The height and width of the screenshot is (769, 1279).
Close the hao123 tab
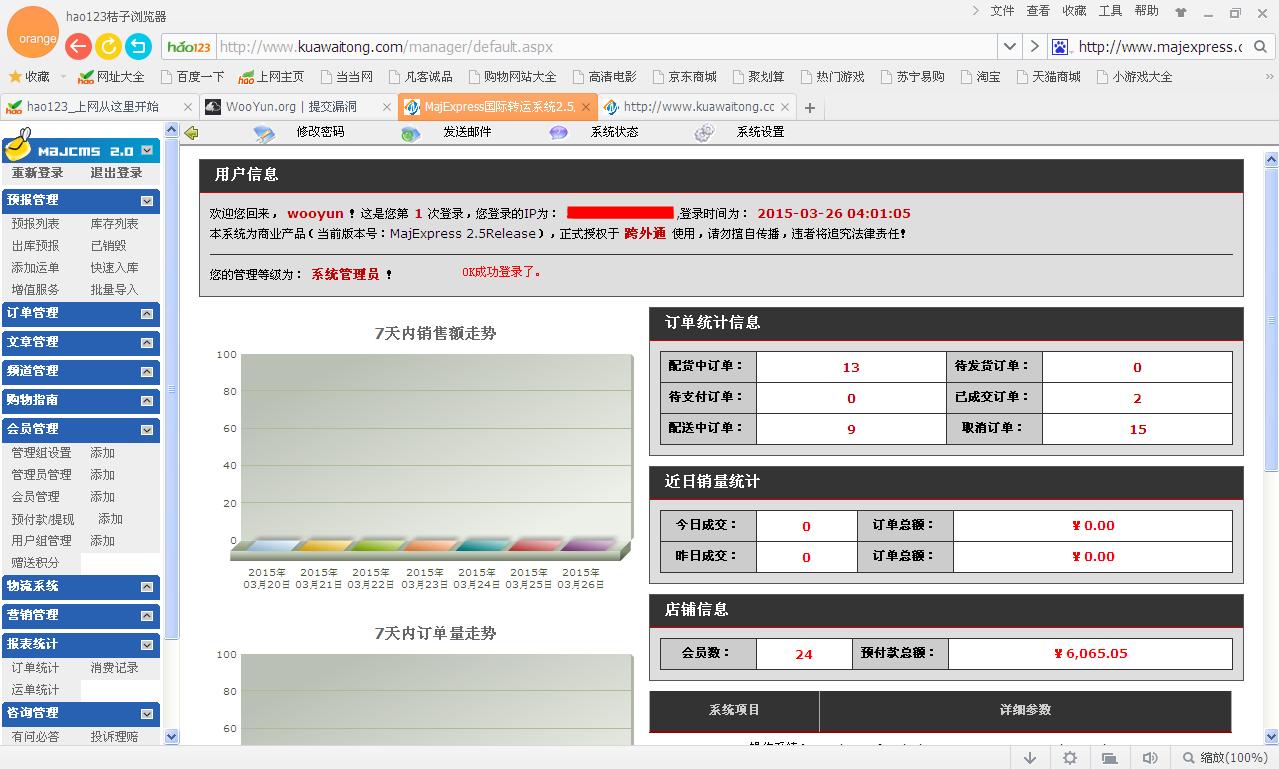[x=188, y=107]
